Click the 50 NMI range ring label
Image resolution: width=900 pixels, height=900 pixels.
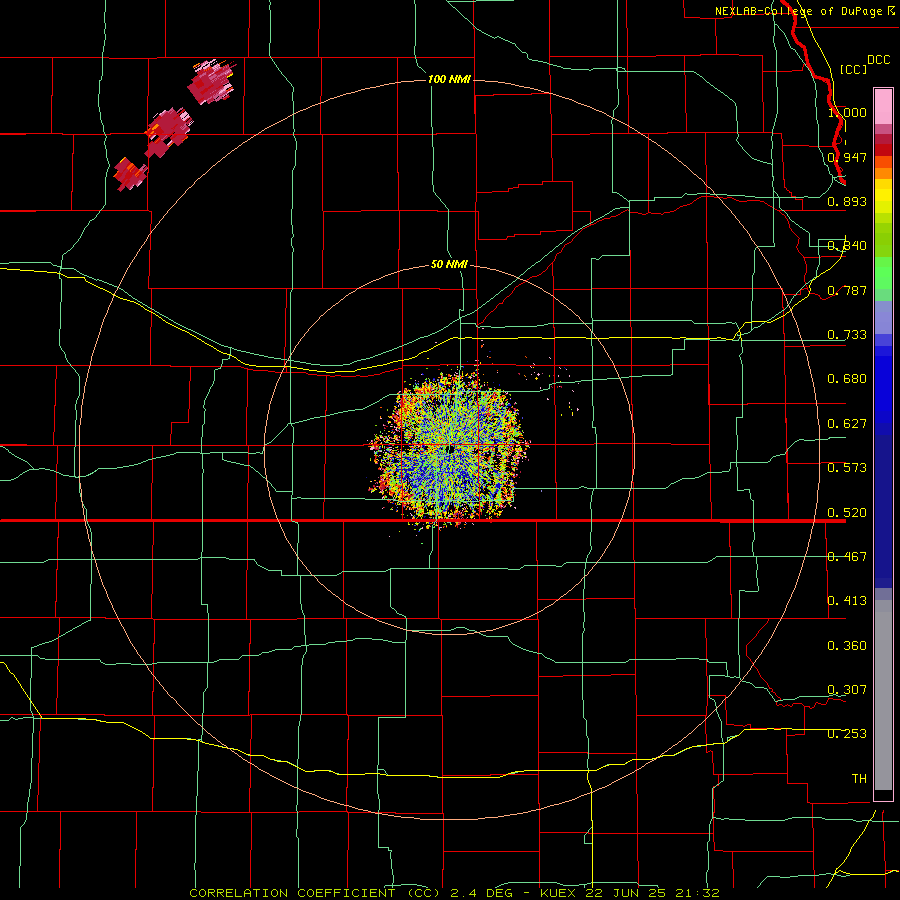[449, 264]
